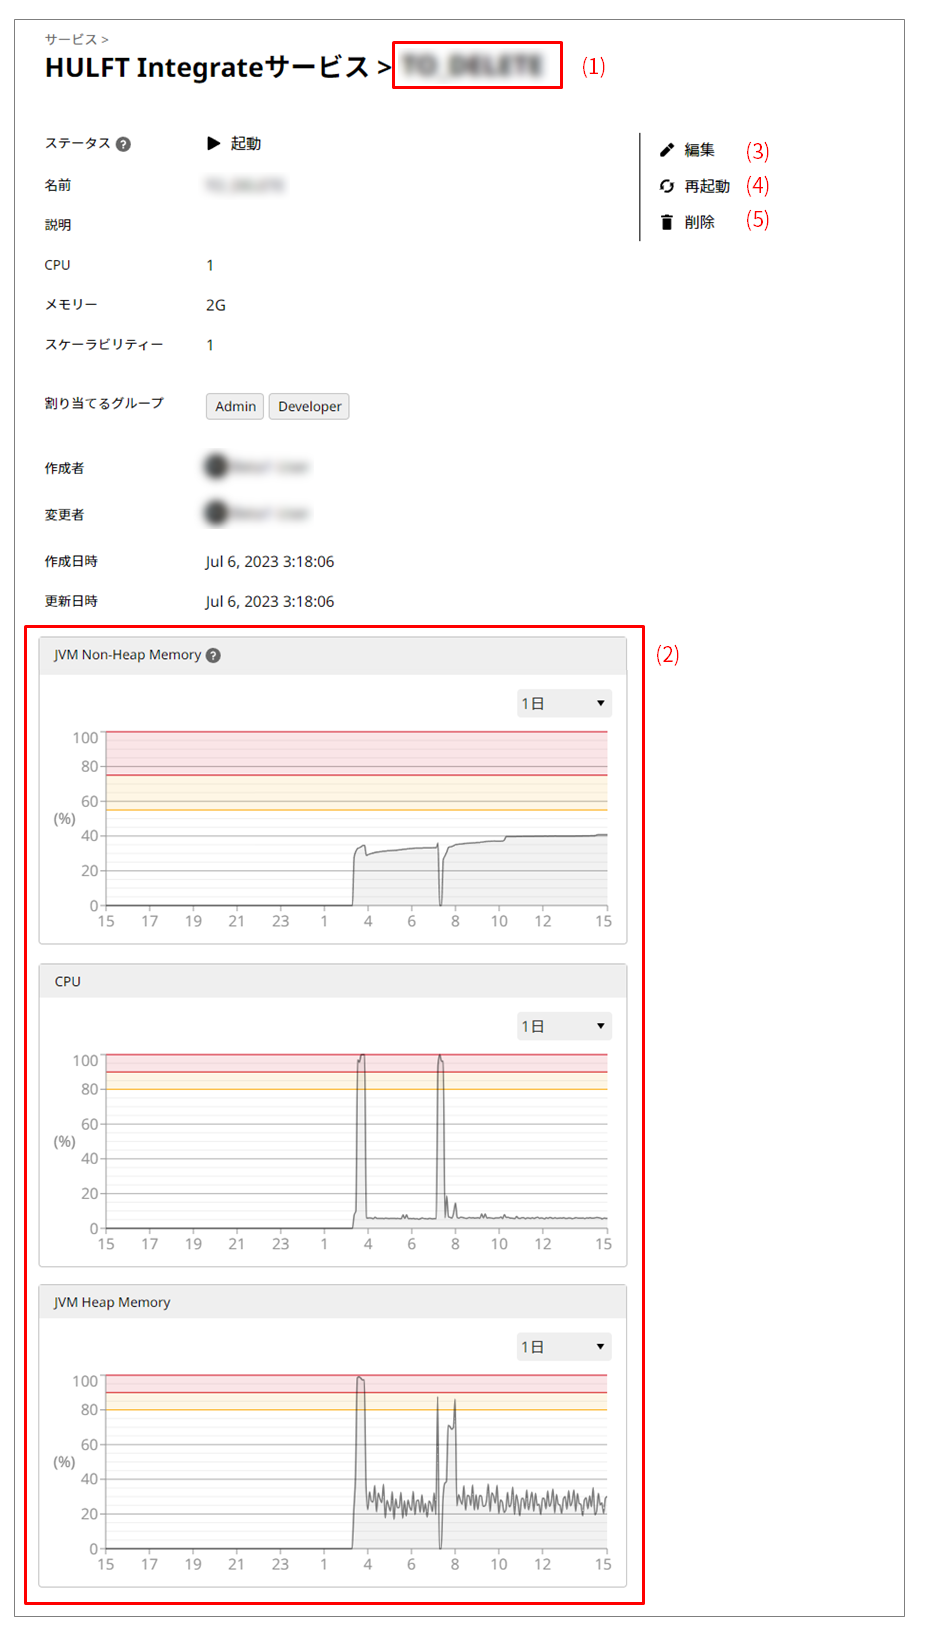Click help icon next to JVM Non-Heap Memory

coord(213,655)
